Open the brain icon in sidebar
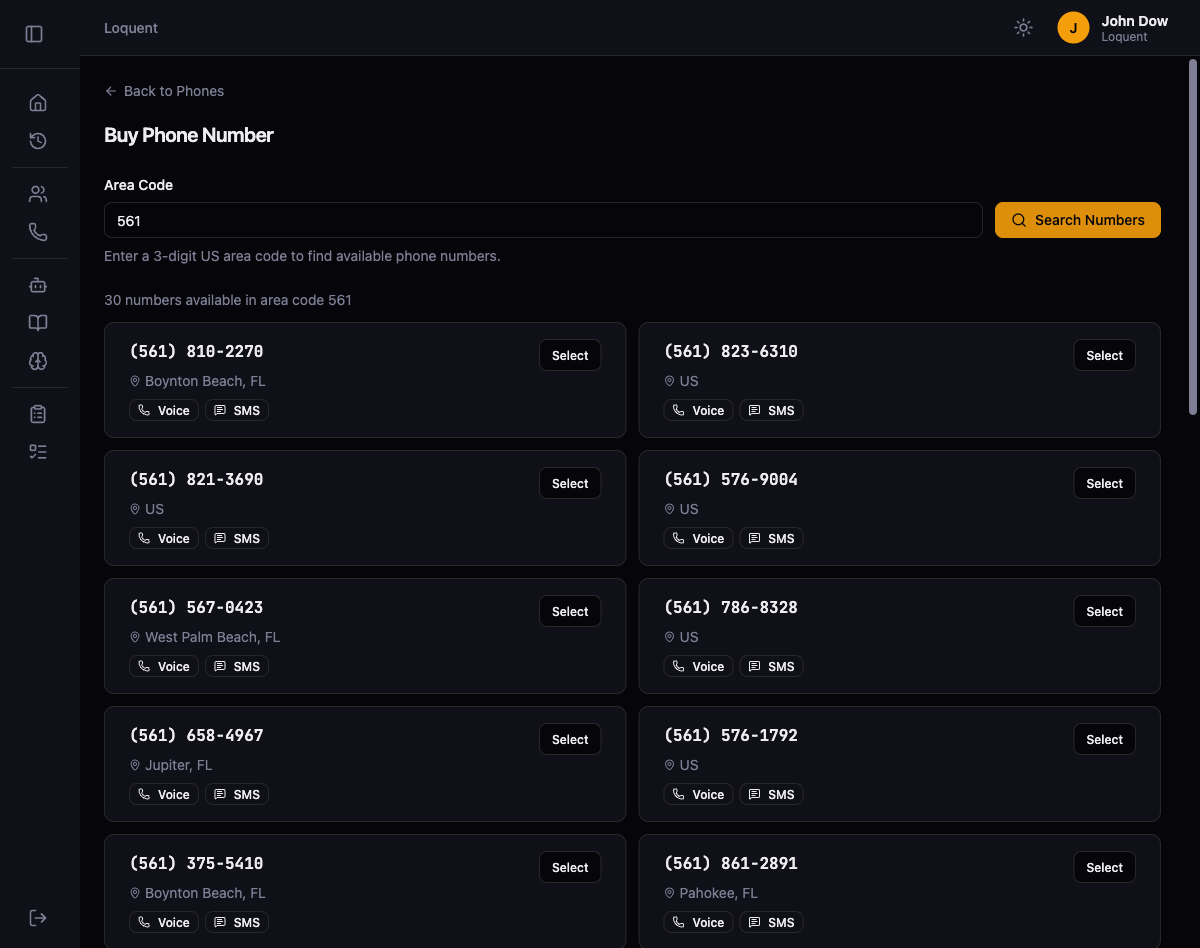This screenshot has width=1200, height=948. (x=38, y=361)
